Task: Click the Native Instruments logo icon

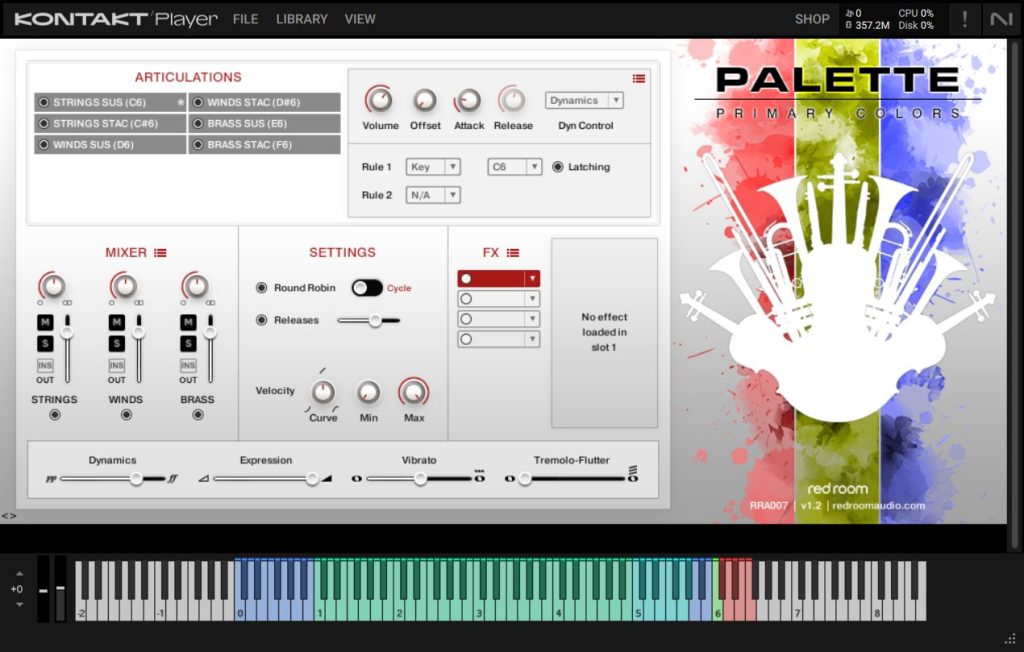Action: pyautogui.click(x=1000, y=19)
